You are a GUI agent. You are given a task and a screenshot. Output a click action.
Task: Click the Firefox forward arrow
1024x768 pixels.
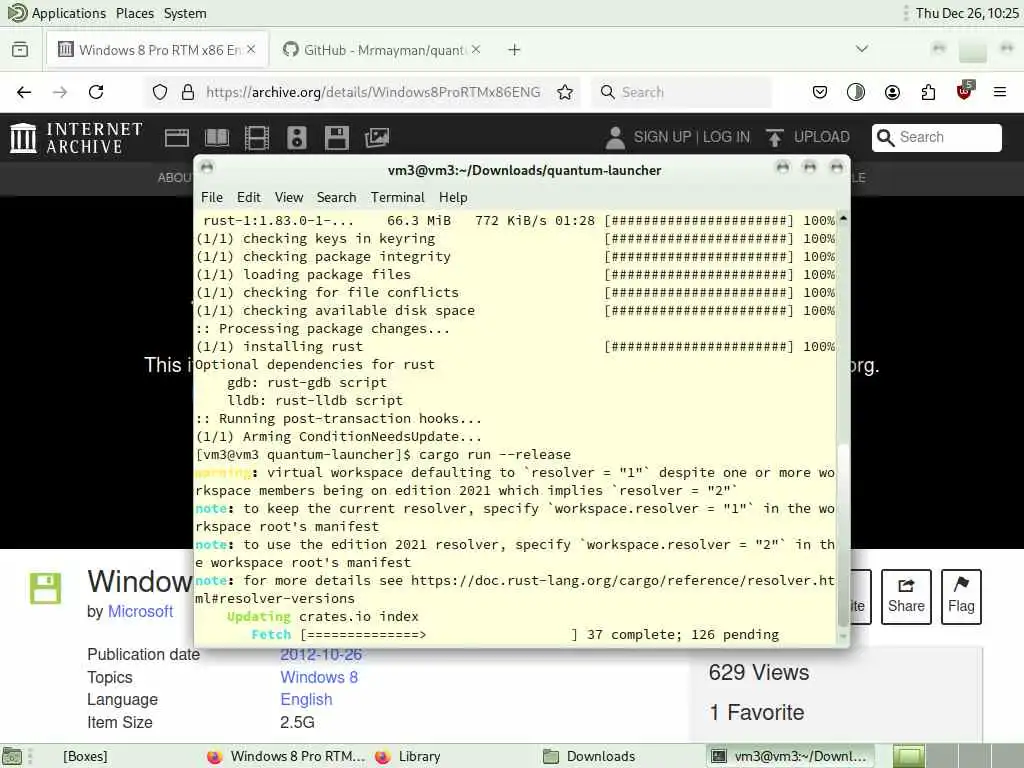point(59,92)
